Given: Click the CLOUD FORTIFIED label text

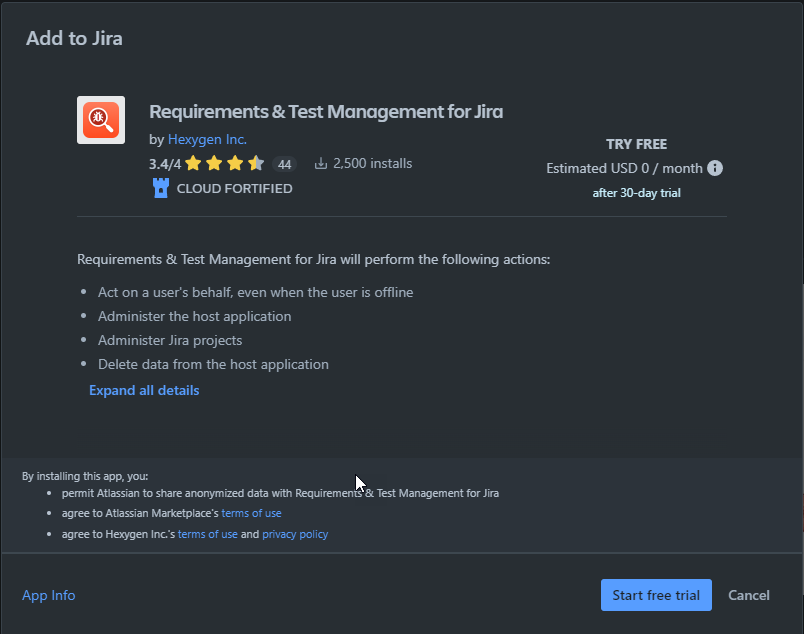Looking at the screenshot, I should click(x=234, y=188).
